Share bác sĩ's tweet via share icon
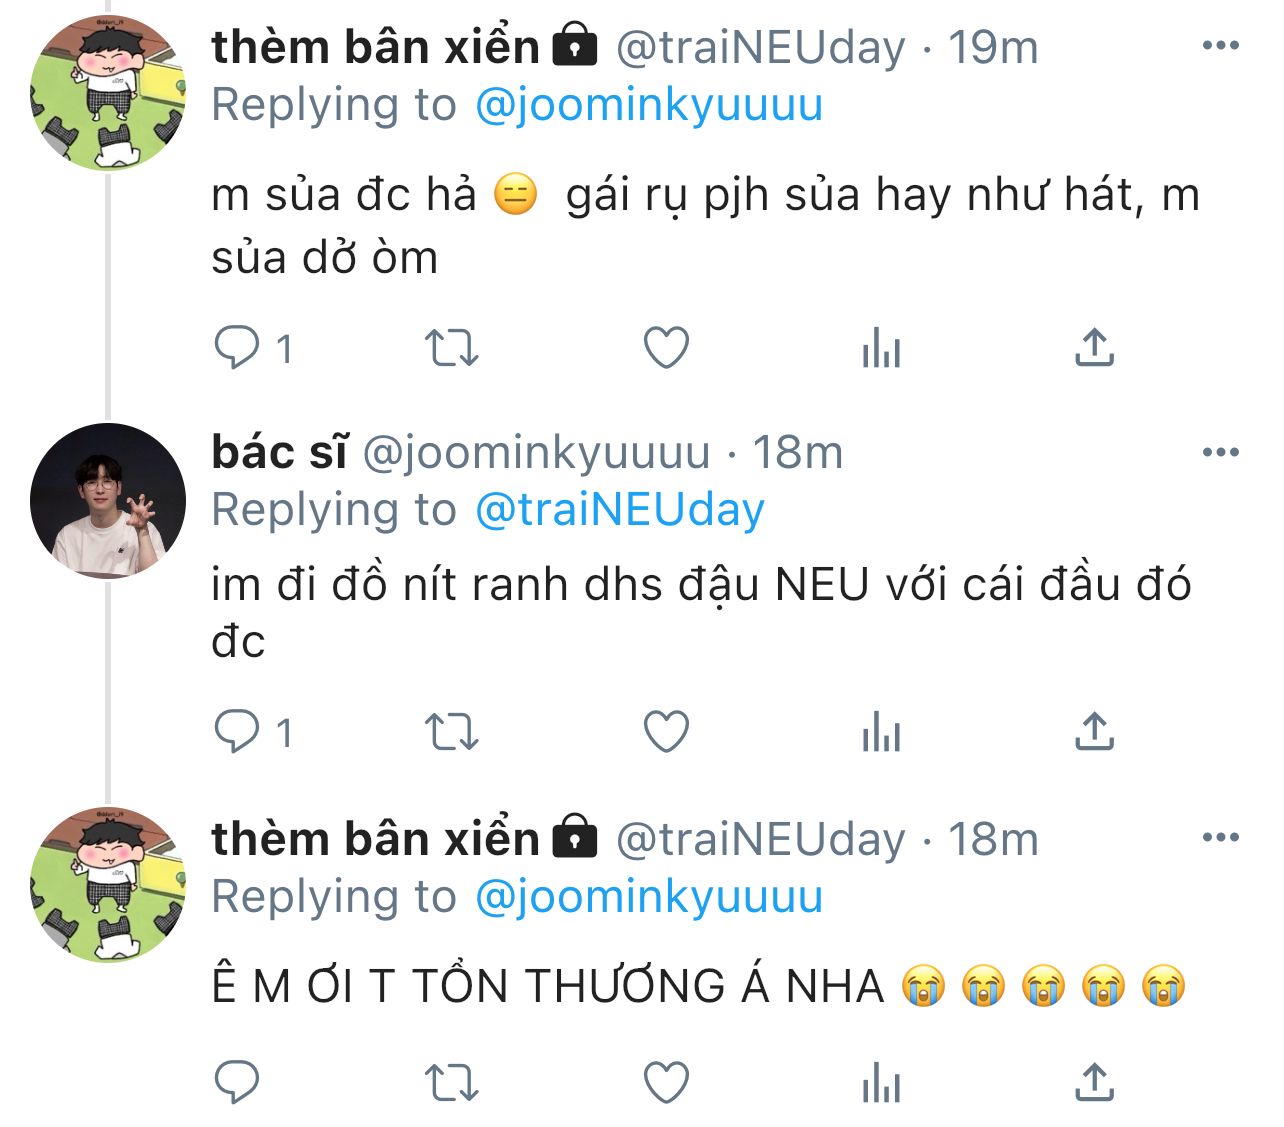1284x1127 pixels. [x=1094, y=733]
